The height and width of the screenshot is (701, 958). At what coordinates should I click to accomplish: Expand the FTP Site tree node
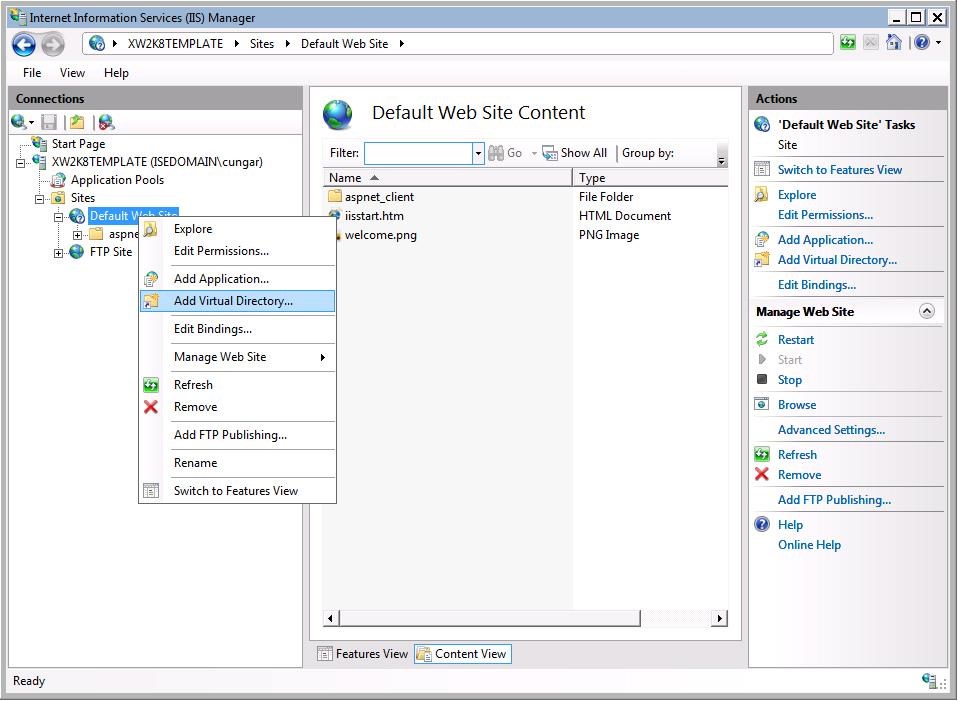click(x=59, y=253)
